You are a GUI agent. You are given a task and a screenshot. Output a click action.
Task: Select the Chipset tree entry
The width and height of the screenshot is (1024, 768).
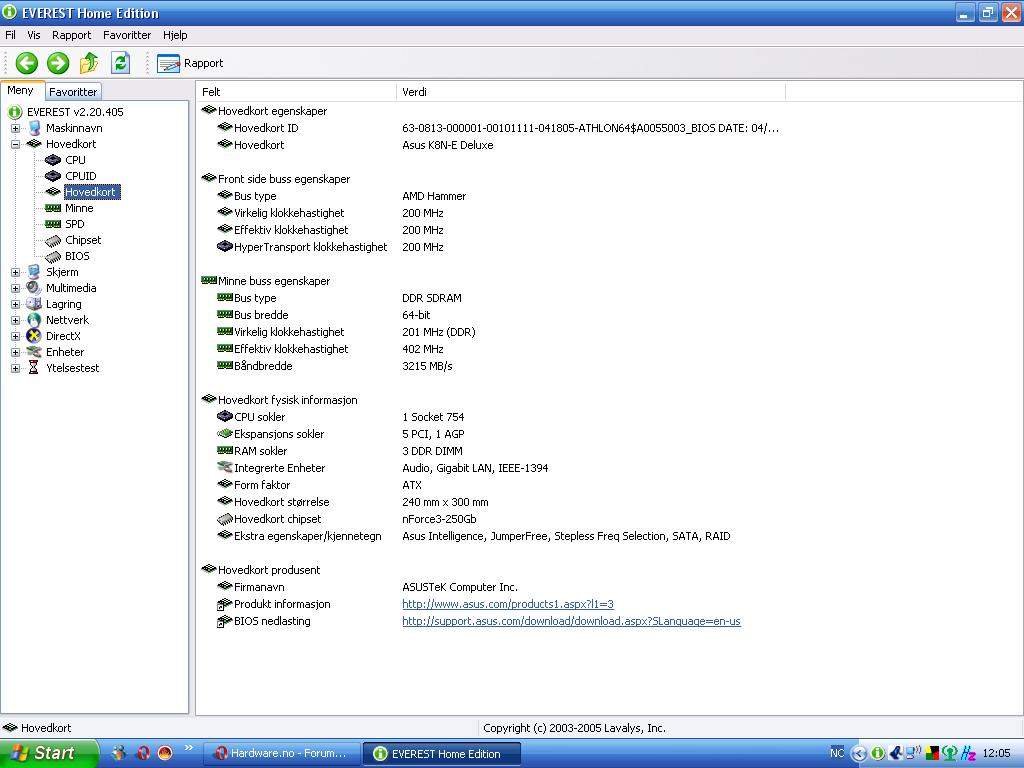click(x=83, y=240)
